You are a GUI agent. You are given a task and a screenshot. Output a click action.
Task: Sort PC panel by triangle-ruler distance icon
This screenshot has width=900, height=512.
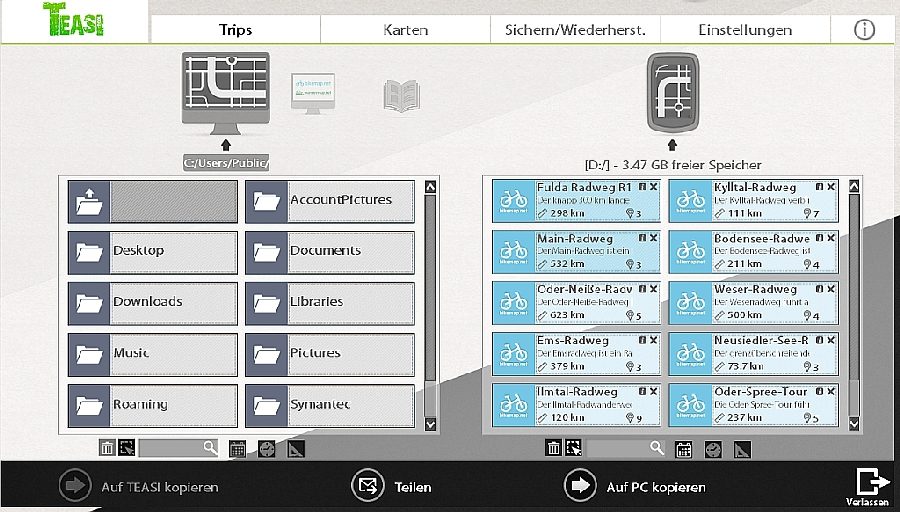point(296,449)
